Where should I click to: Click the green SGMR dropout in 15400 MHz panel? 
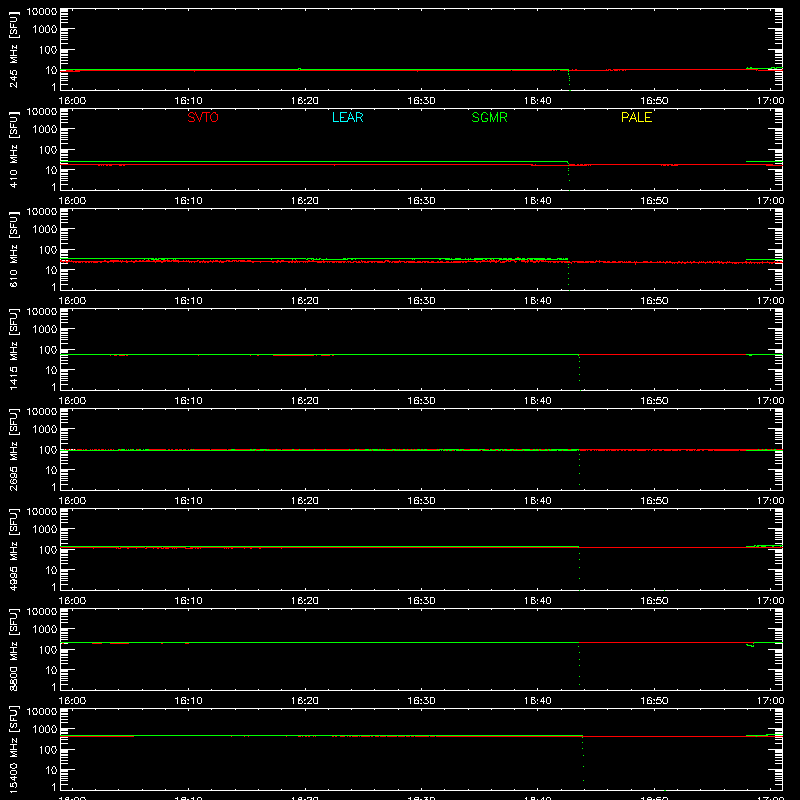[583, 759]
